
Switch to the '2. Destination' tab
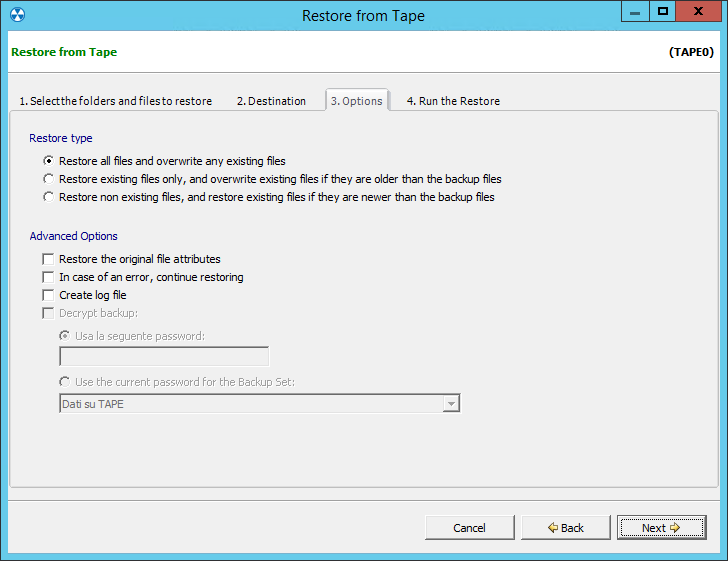point(271,101)
